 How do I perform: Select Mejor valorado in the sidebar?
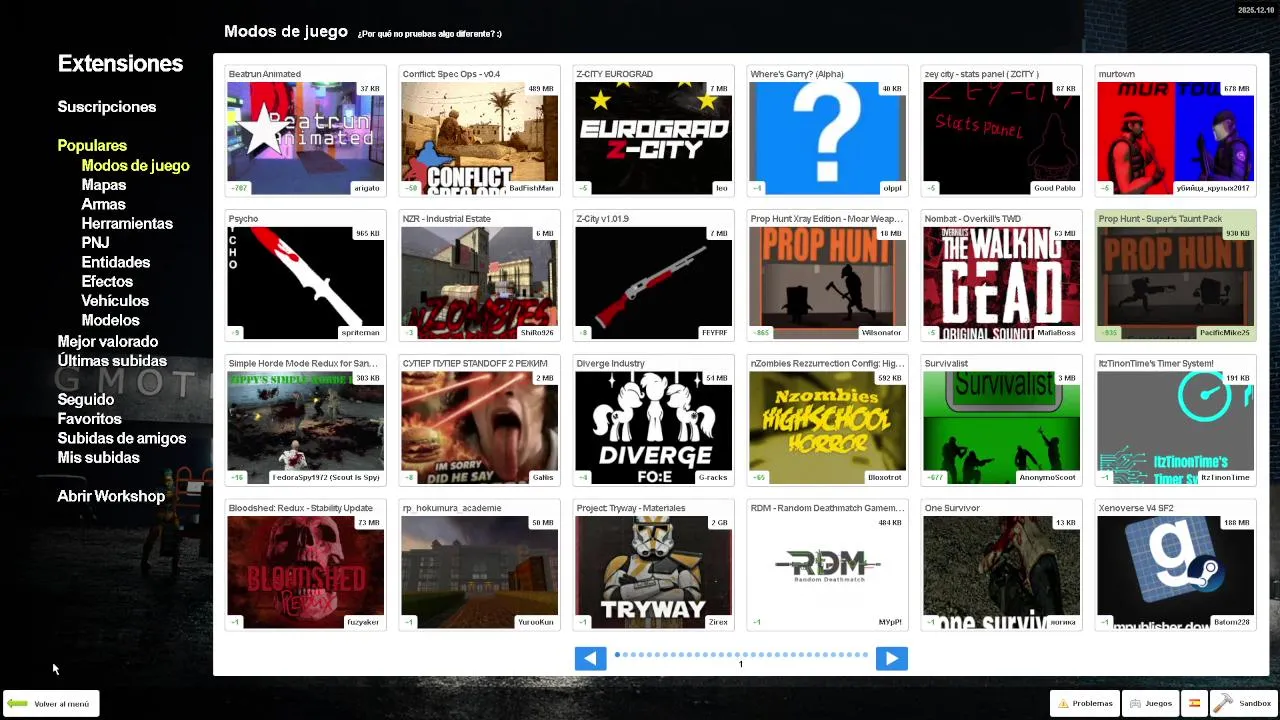pyautogui.click(x=108, y=342)
